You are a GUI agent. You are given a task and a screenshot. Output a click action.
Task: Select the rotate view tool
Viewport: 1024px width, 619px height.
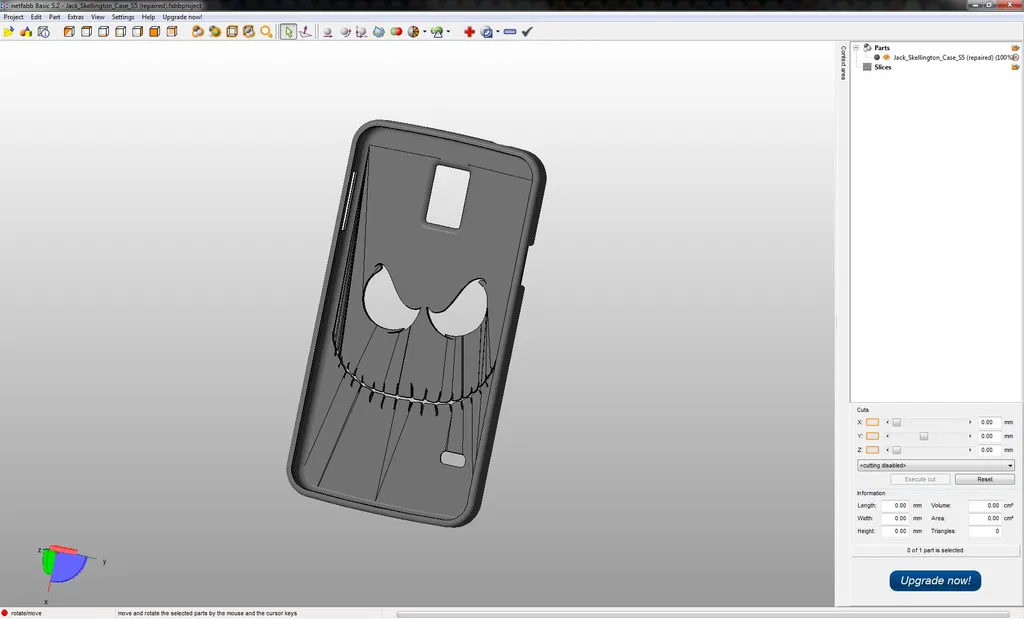[304, 31]
